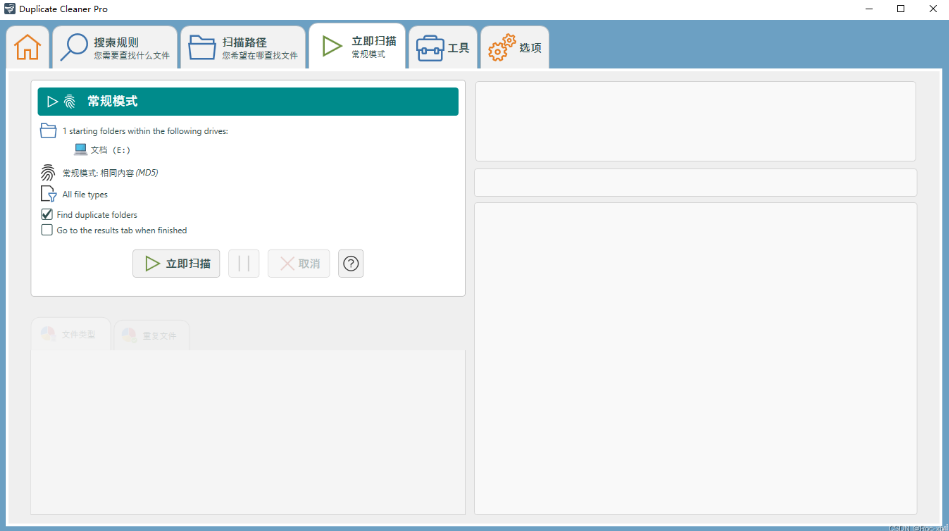The height and width of the screenshot is (531, 949).
Task: Click the magnifier icon for 搜索规则
Action: coord(72,47)
